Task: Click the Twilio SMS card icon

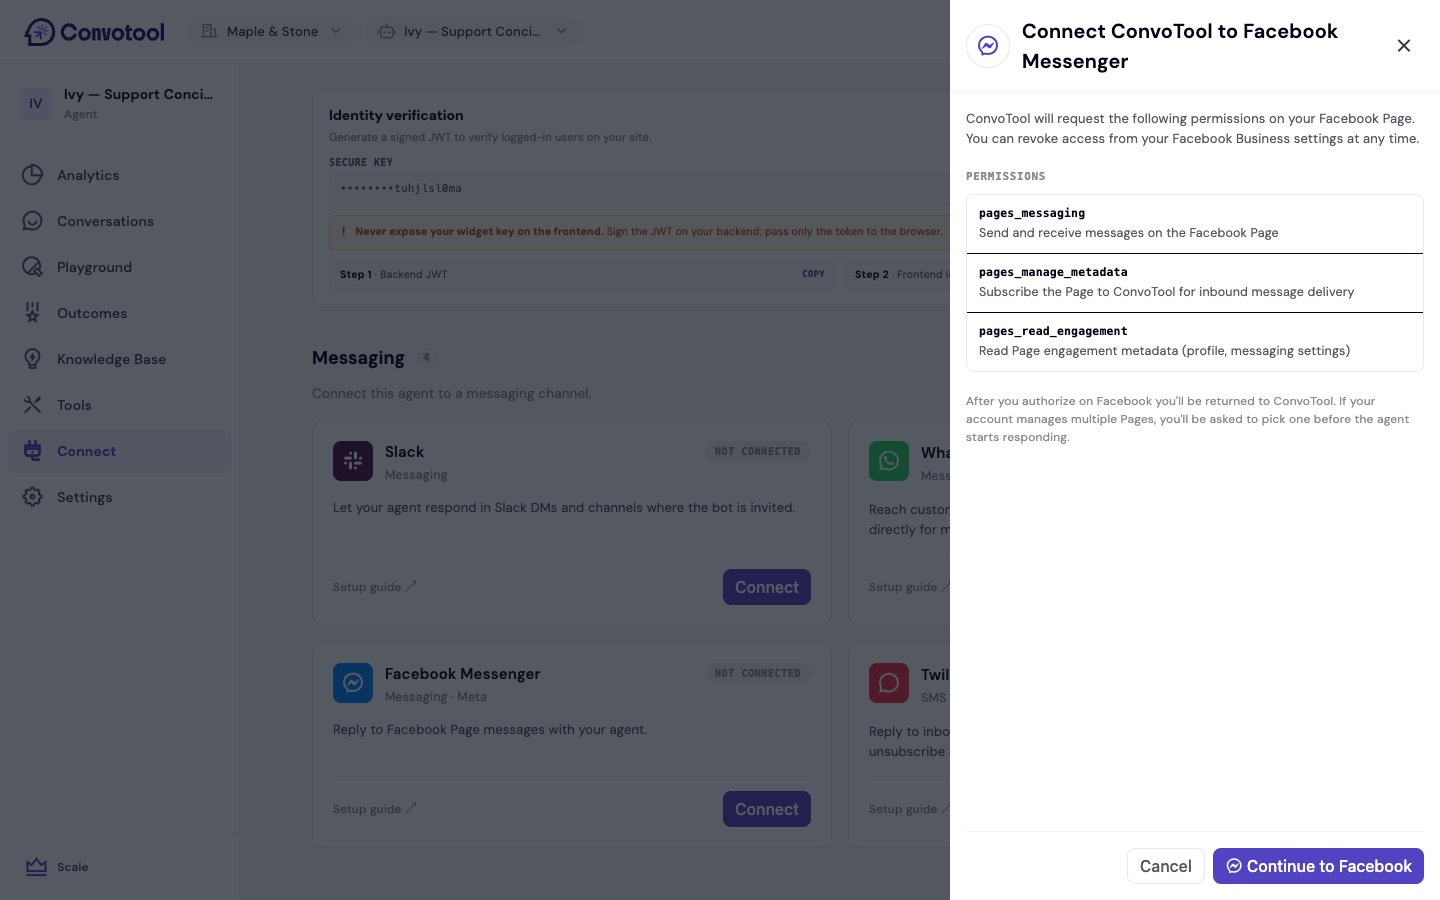Action: pyautogui.click(x=889, y=683)
